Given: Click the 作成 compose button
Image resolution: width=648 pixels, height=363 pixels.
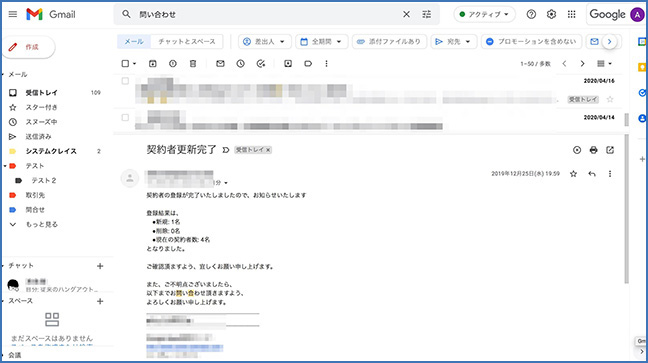Looking at the screenshot, I should (x=28, y=47).
